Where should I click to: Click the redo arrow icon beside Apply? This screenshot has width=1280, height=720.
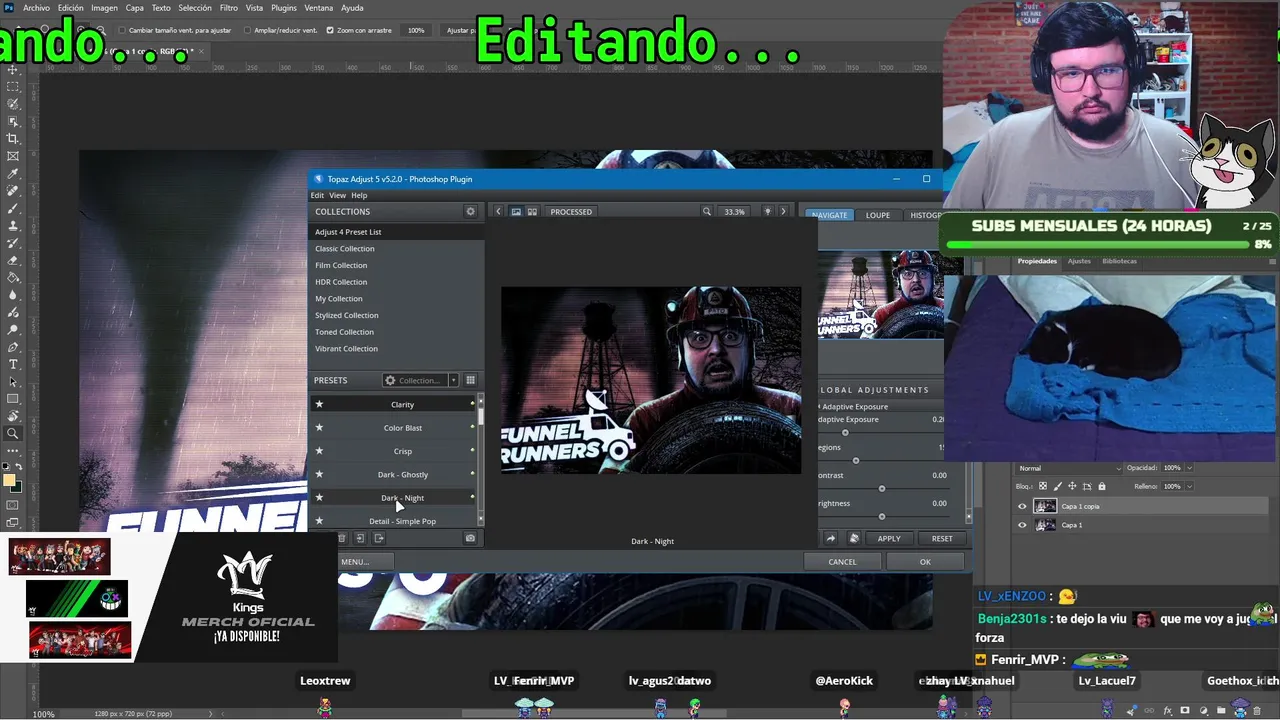point(830,538)
